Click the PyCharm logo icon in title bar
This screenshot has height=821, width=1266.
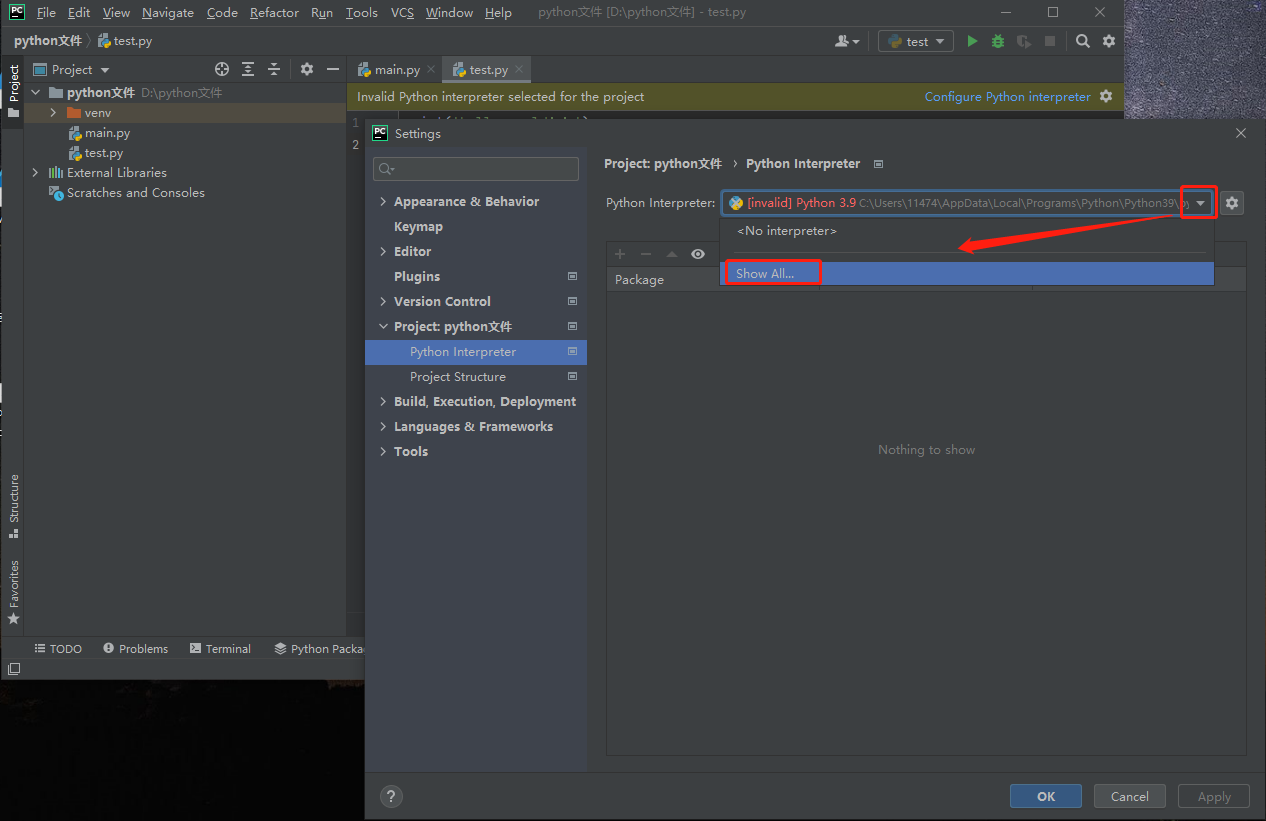tap(16, 12)
